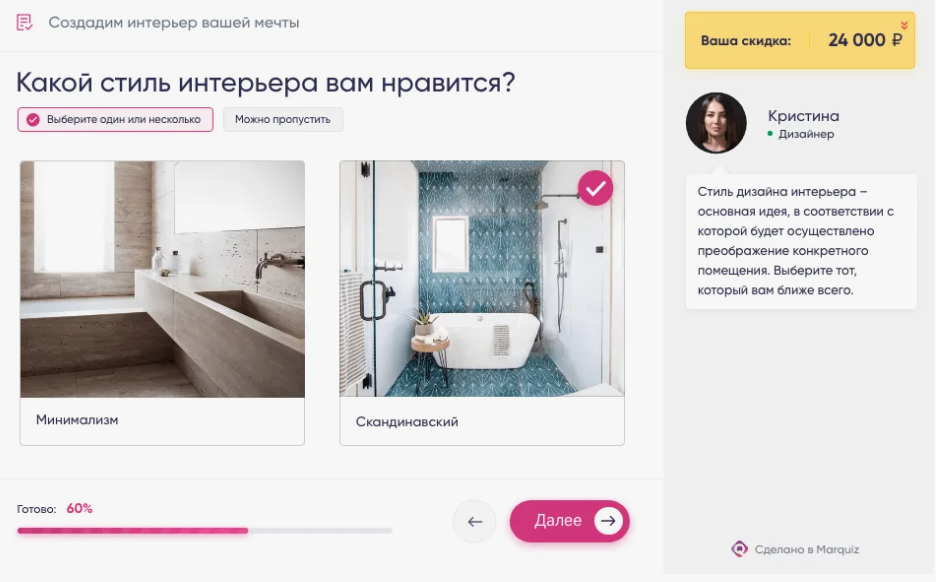The image size is (936, 582).
Task: Click the Выберите один или несколько badge
Action: [115, 119]
